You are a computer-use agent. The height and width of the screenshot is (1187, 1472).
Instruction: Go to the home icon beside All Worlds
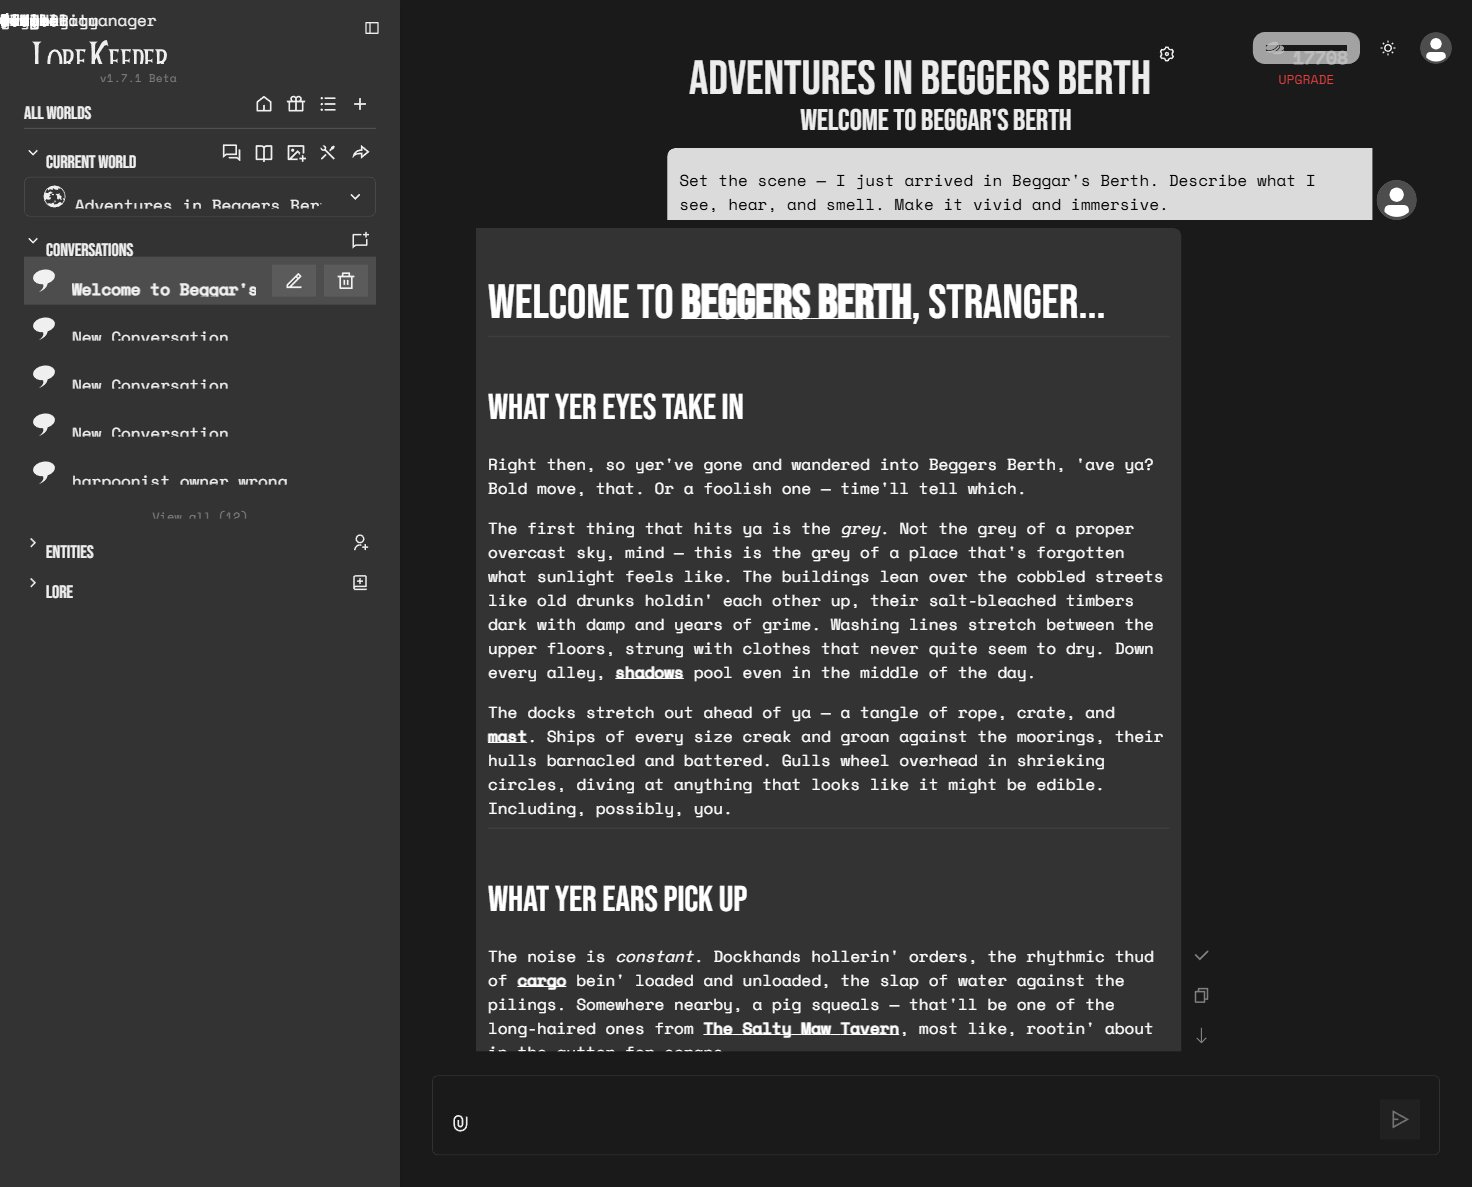[264, 104]
